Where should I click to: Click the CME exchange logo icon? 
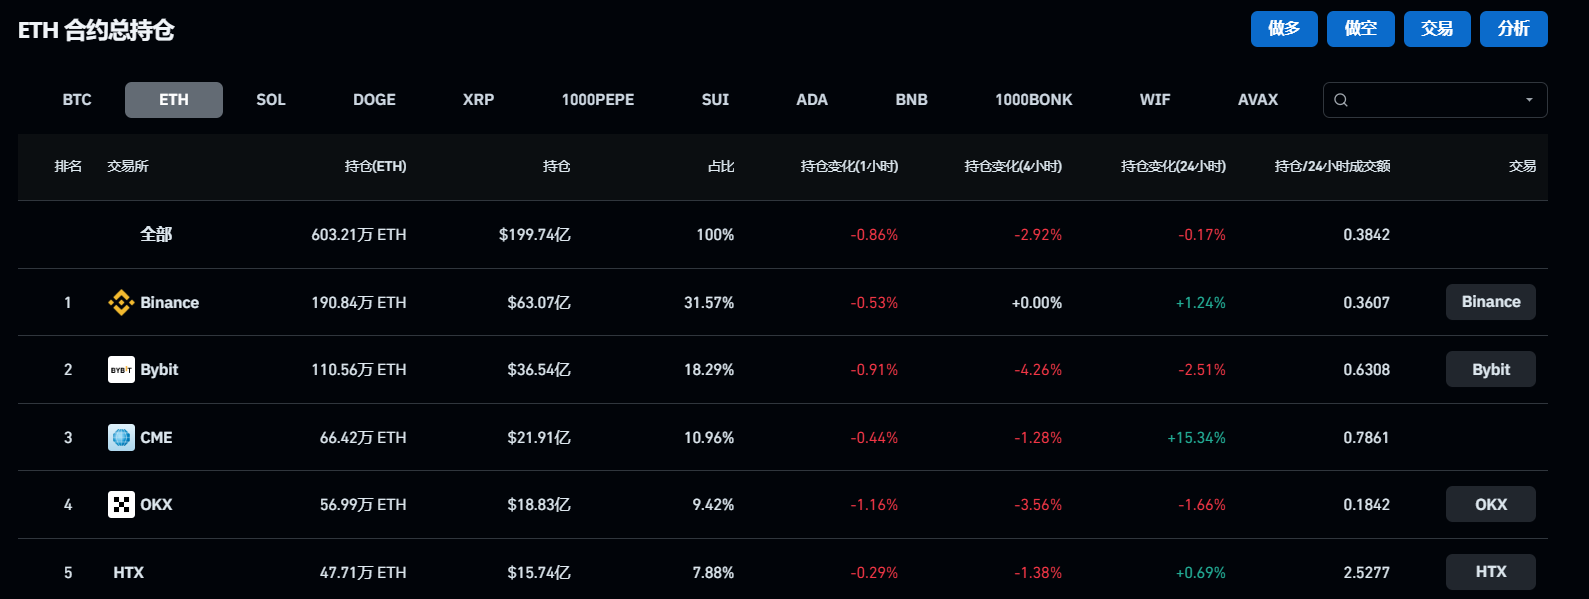(x=121, y=437)
